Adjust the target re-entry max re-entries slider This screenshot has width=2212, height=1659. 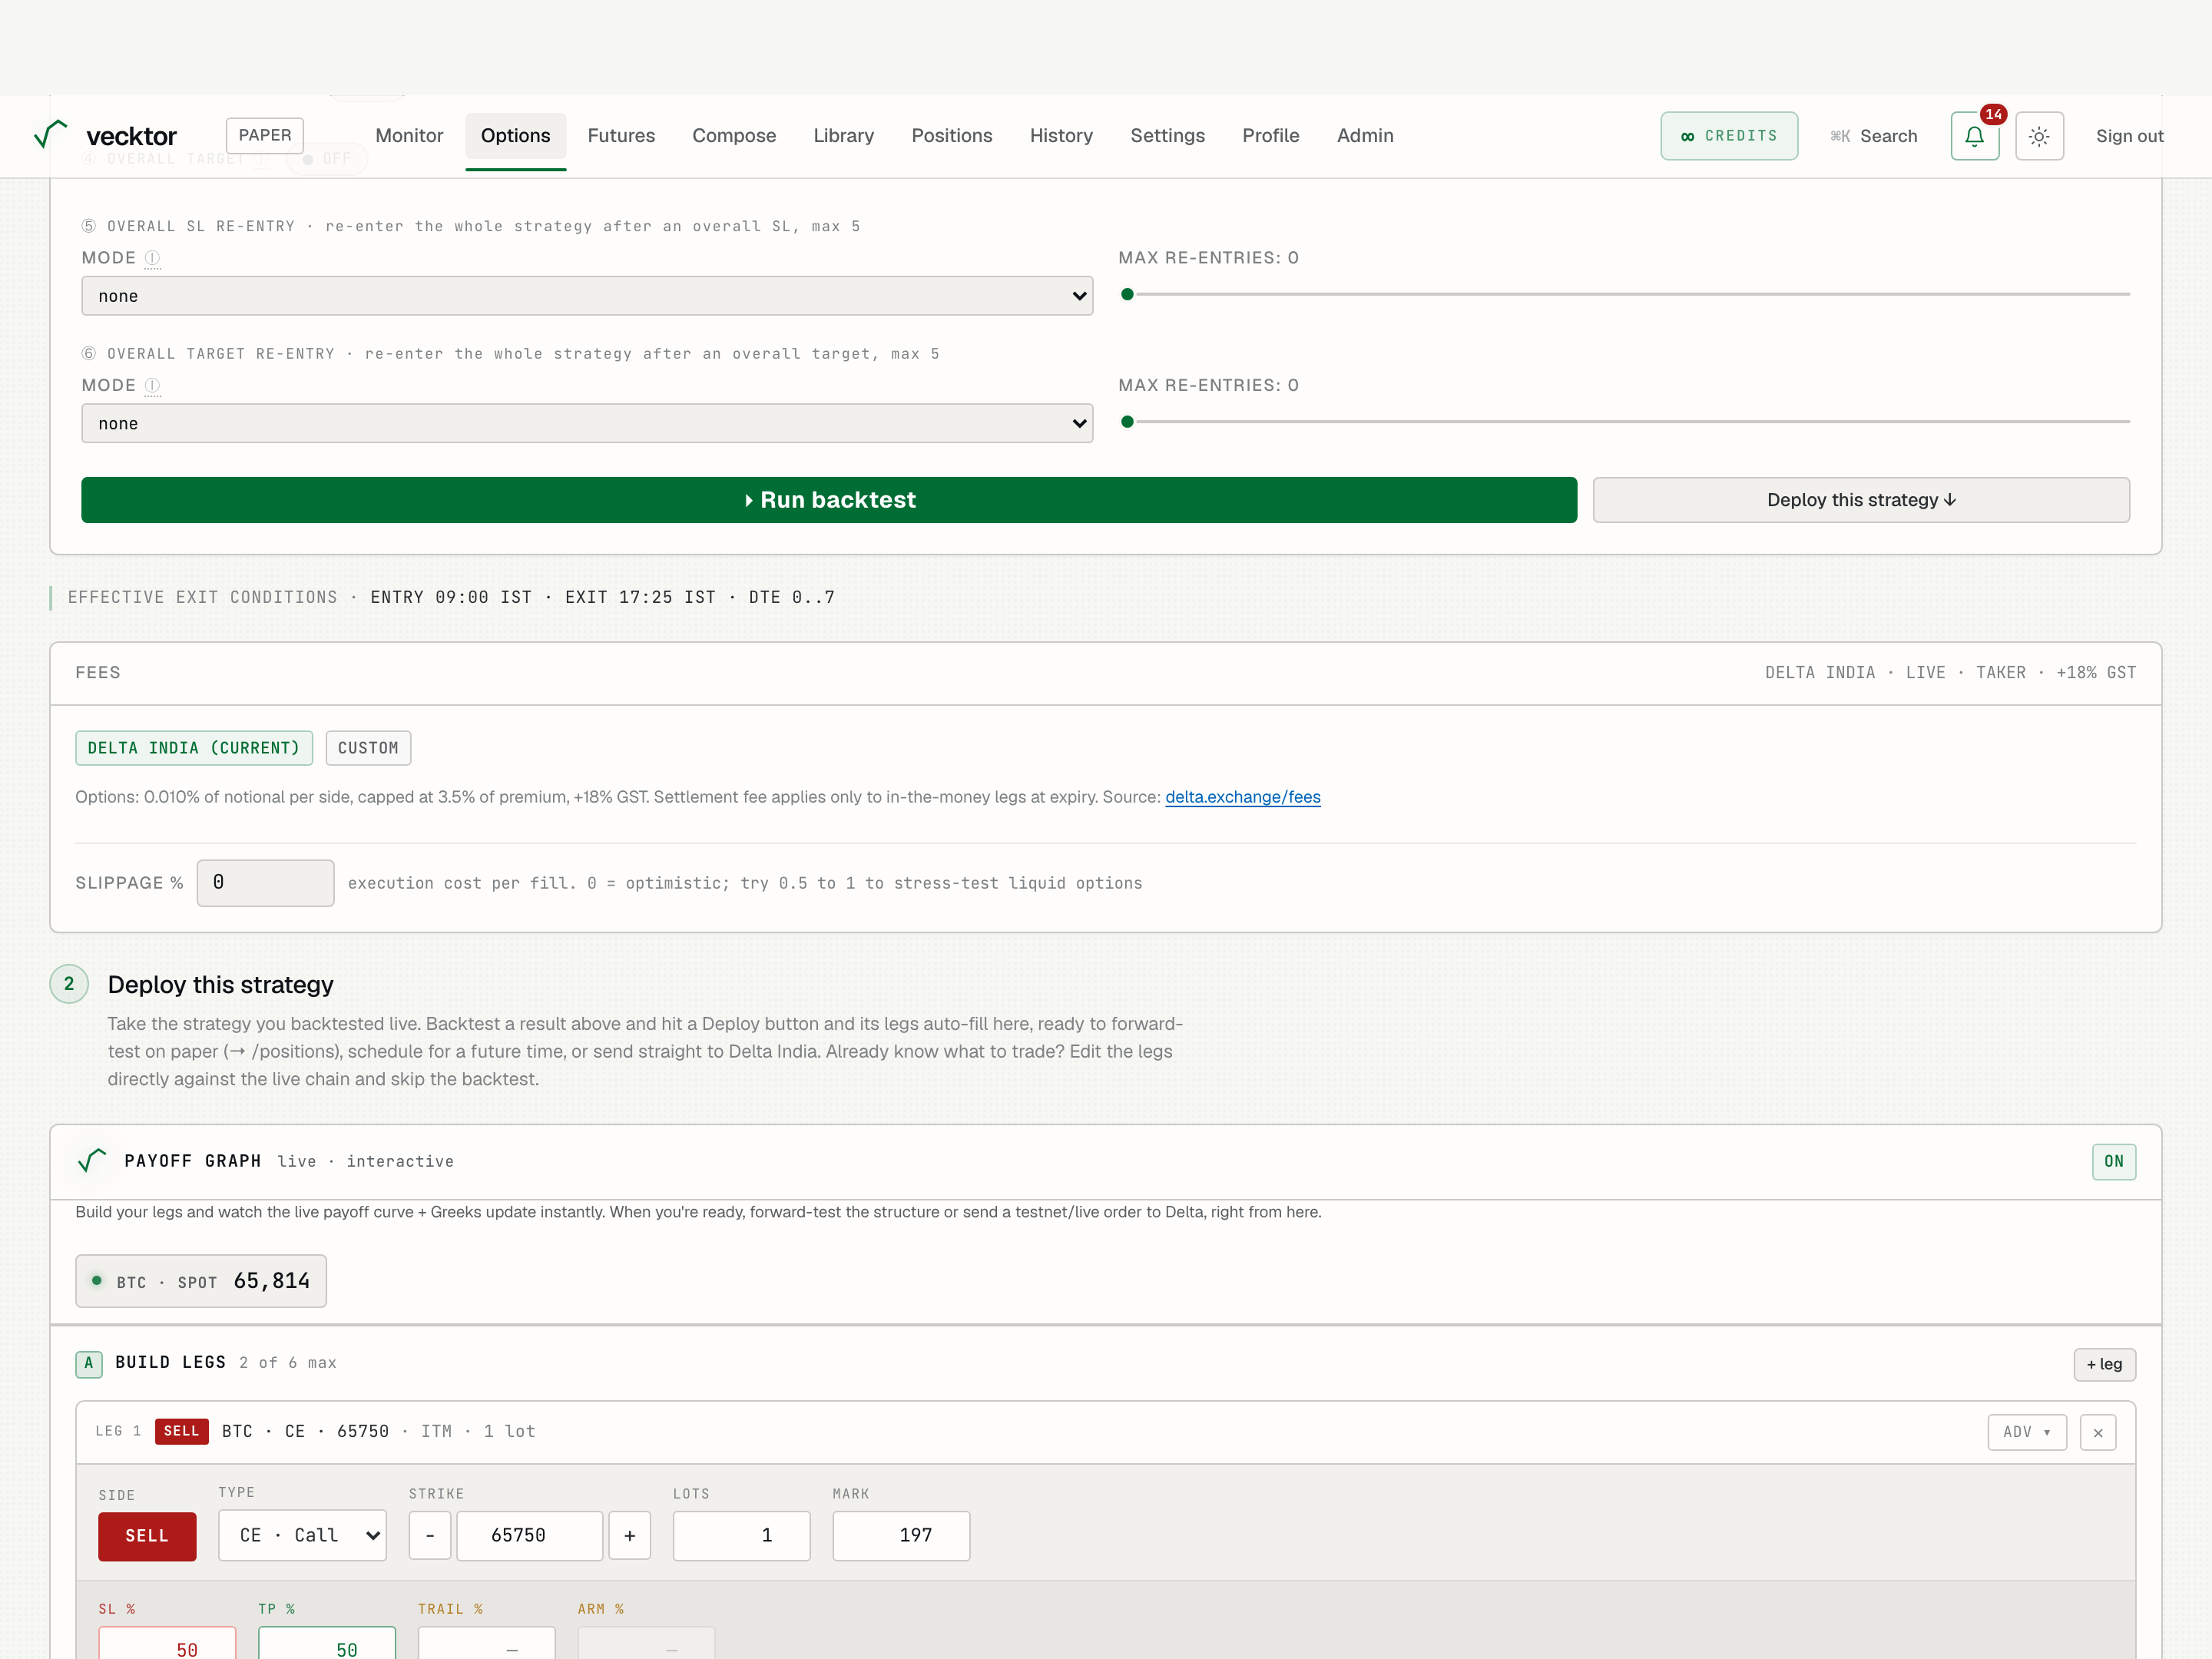pos(1625,422)
